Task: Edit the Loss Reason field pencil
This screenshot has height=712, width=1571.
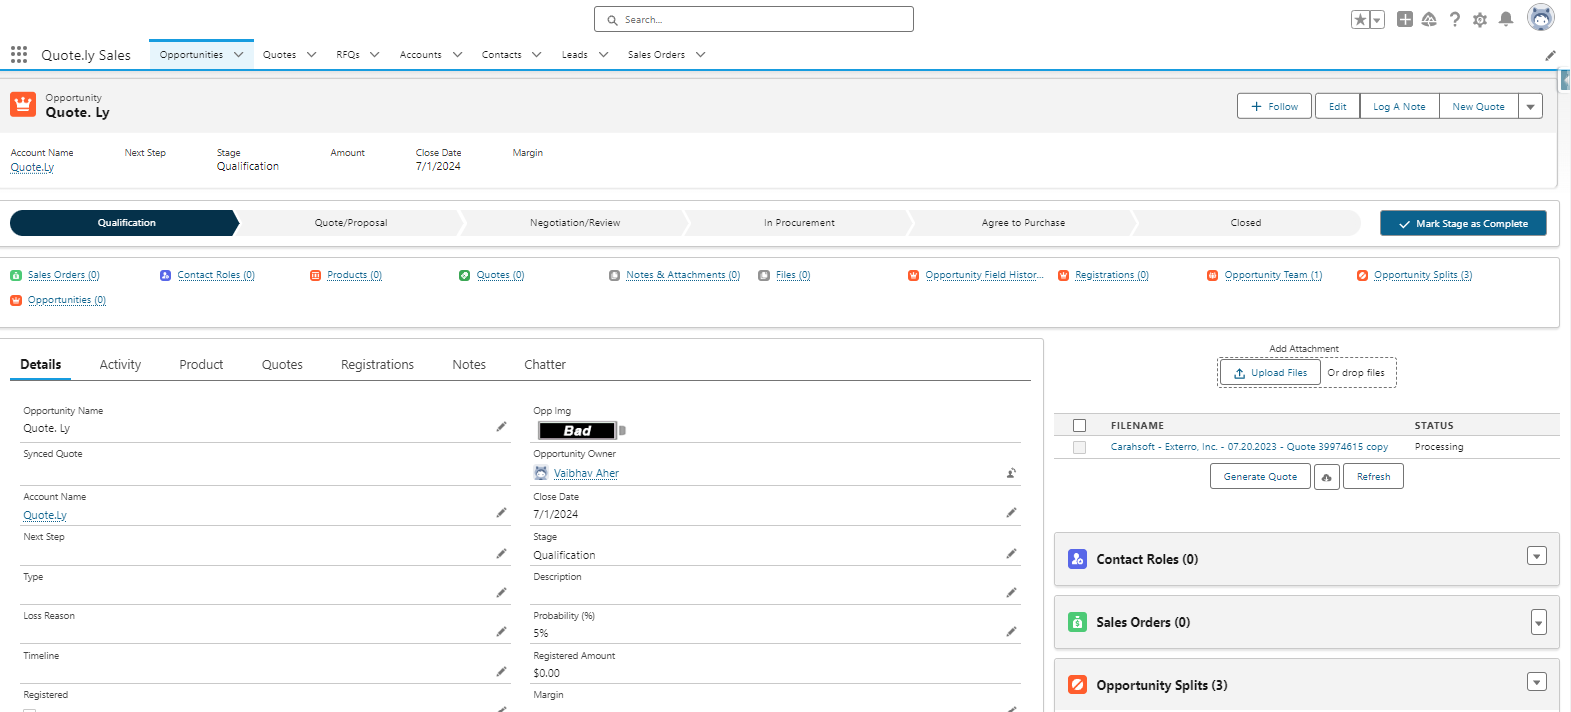Action: point(501,632)
